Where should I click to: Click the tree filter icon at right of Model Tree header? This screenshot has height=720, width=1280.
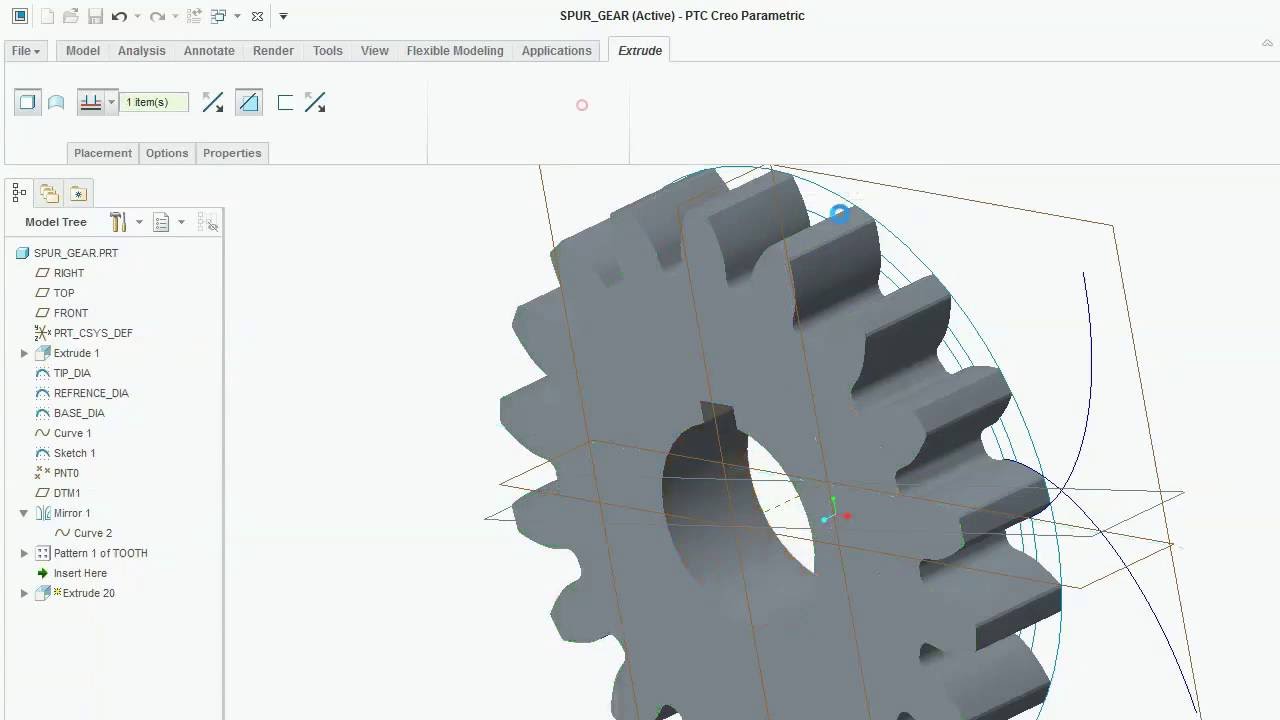208,222
